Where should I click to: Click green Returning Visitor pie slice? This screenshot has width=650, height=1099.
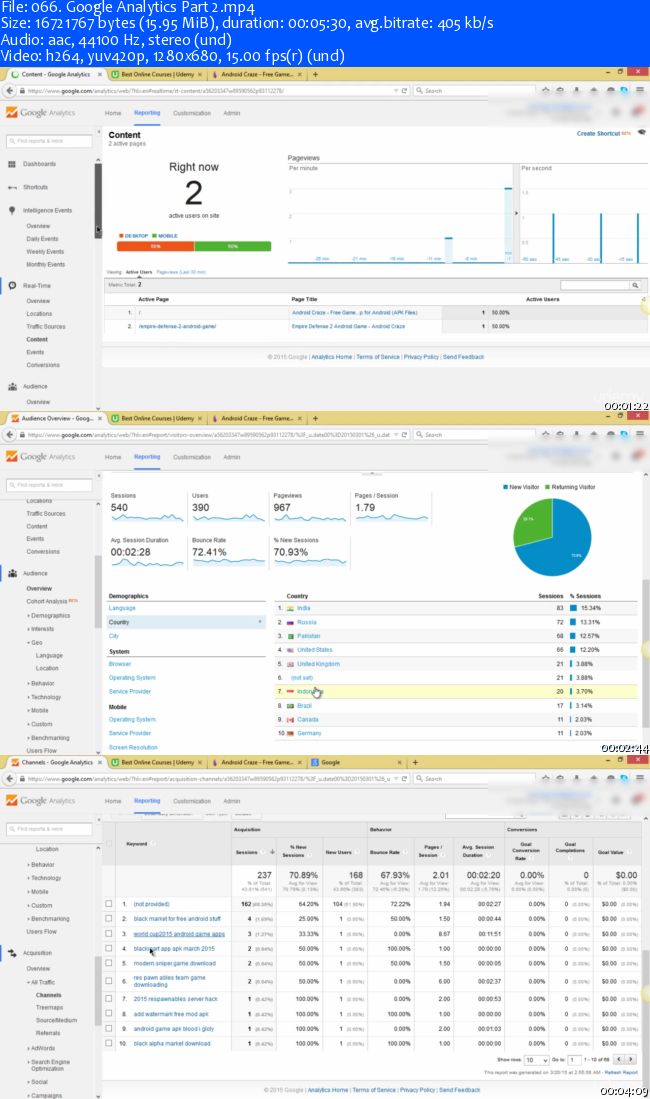pos(532,521)
